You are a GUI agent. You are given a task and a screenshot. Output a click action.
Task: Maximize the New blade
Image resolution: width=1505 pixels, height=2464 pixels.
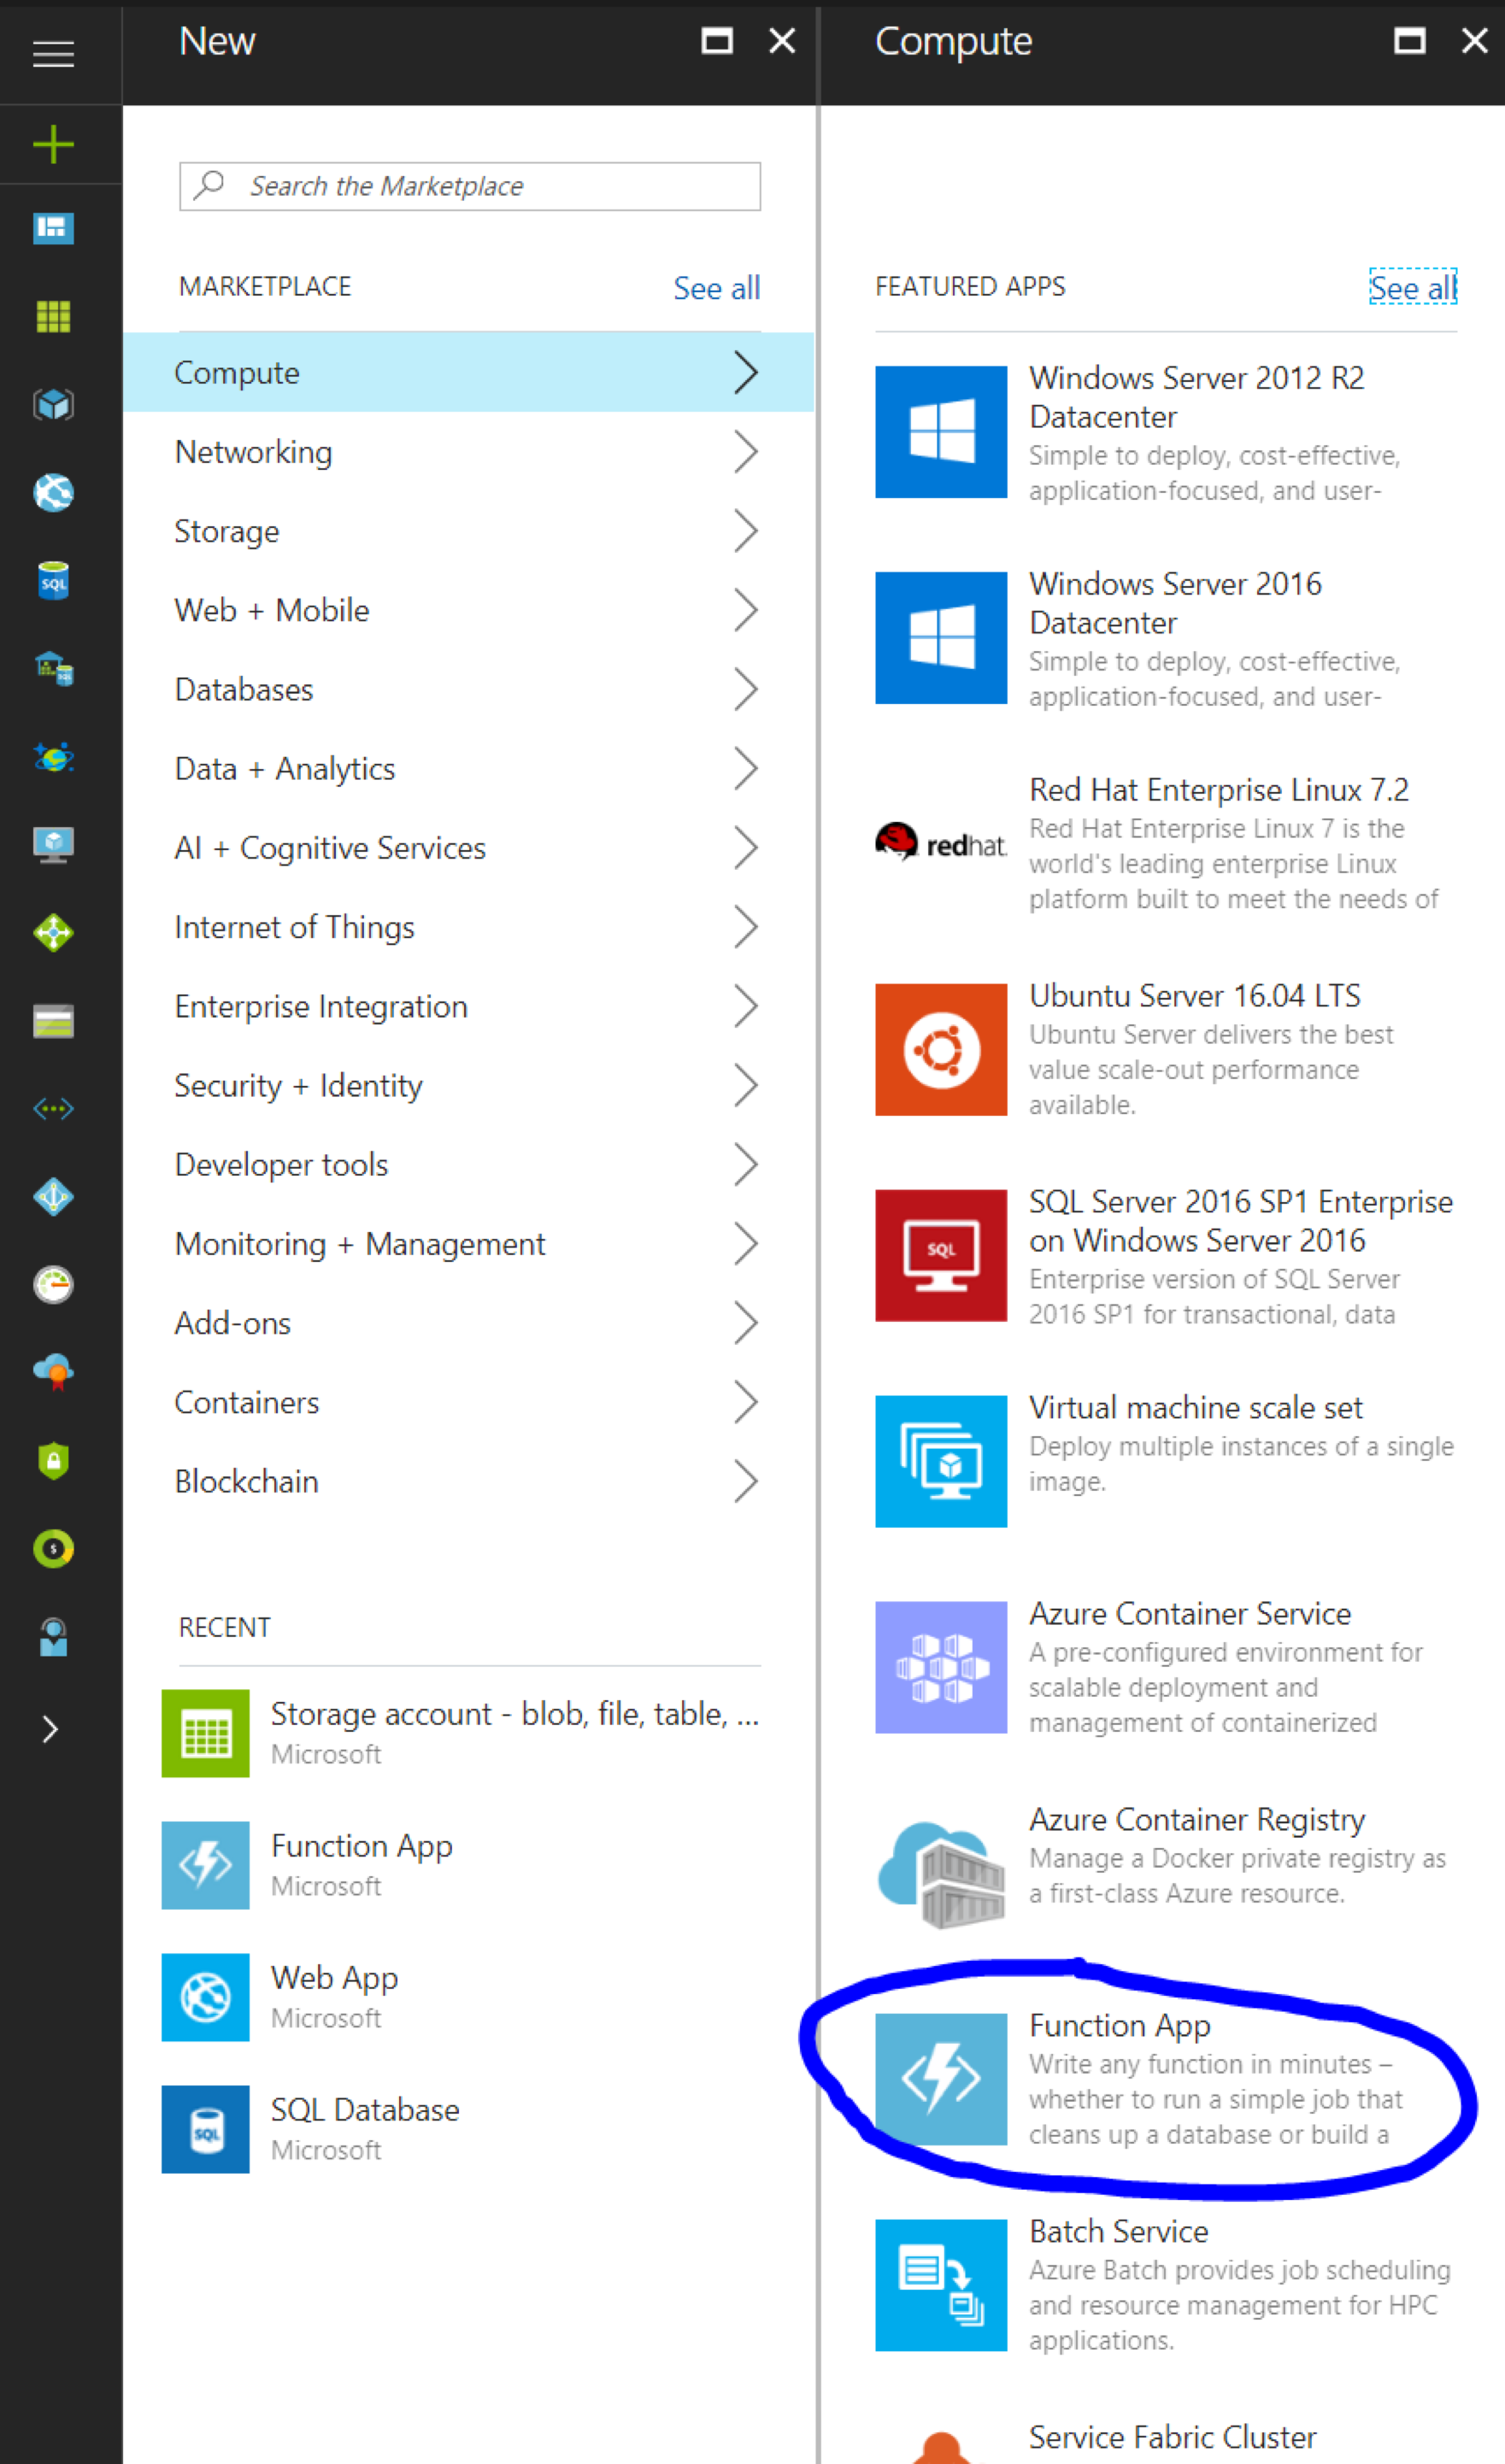(717, 41)
